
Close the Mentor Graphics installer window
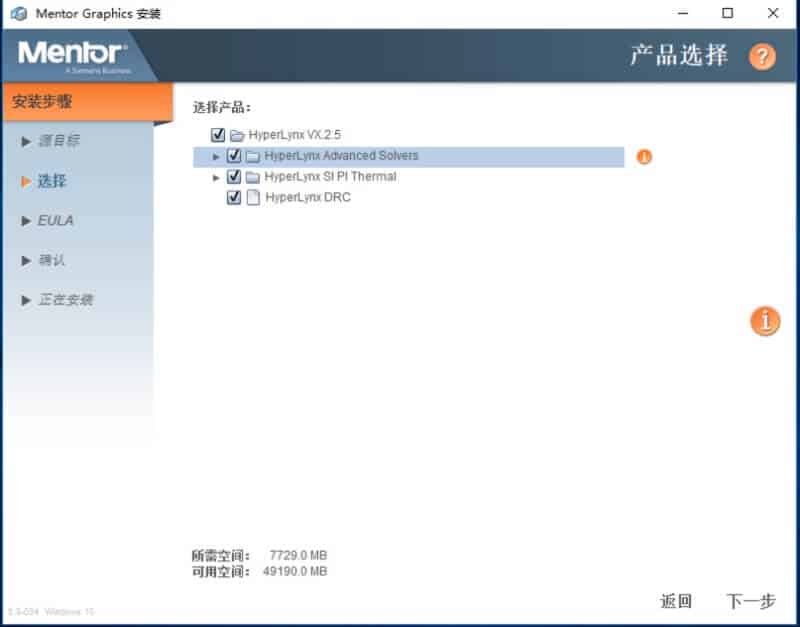[773, 14]
